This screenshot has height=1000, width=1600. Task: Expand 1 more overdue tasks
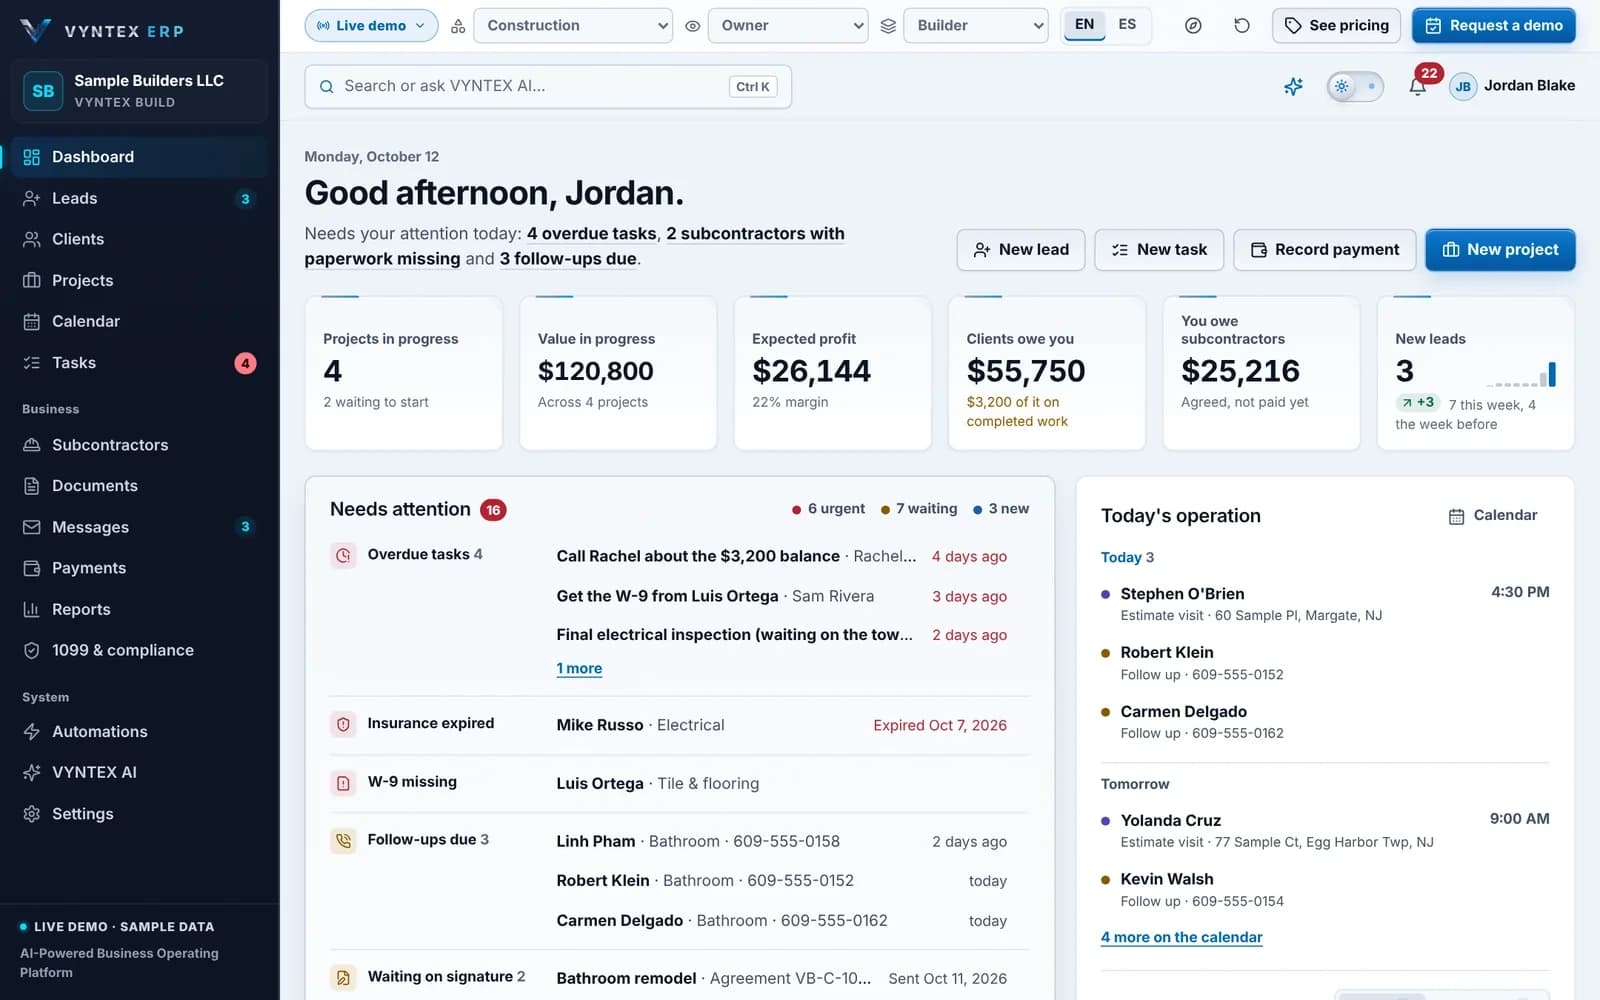[x=579, y=669]
